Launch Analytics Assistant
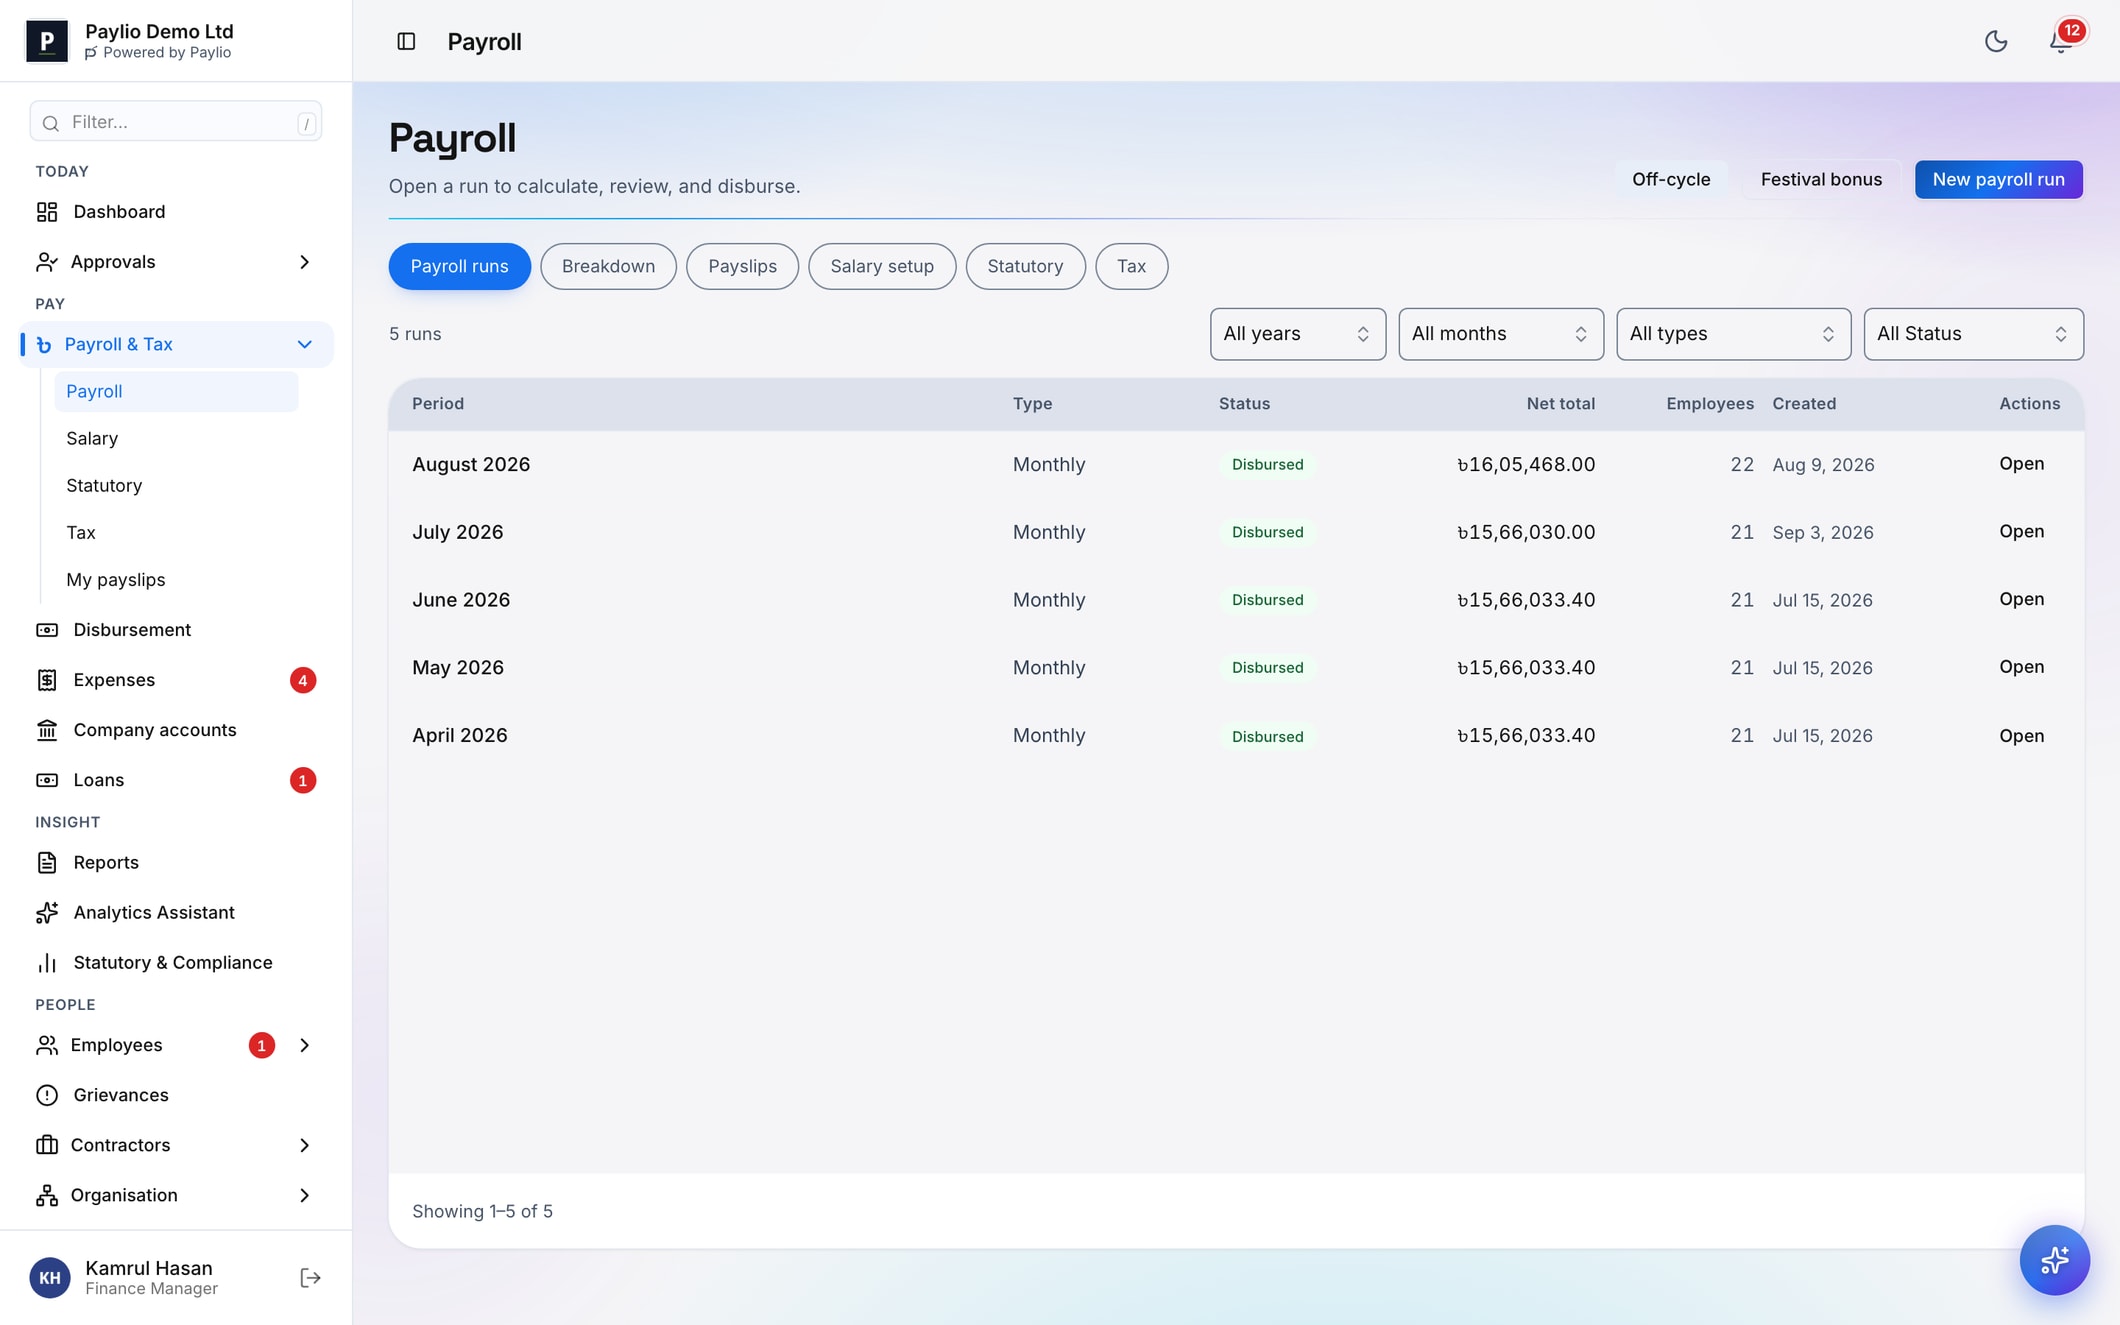Viewport: 2120px width, 1325px height. pos(175,912)
